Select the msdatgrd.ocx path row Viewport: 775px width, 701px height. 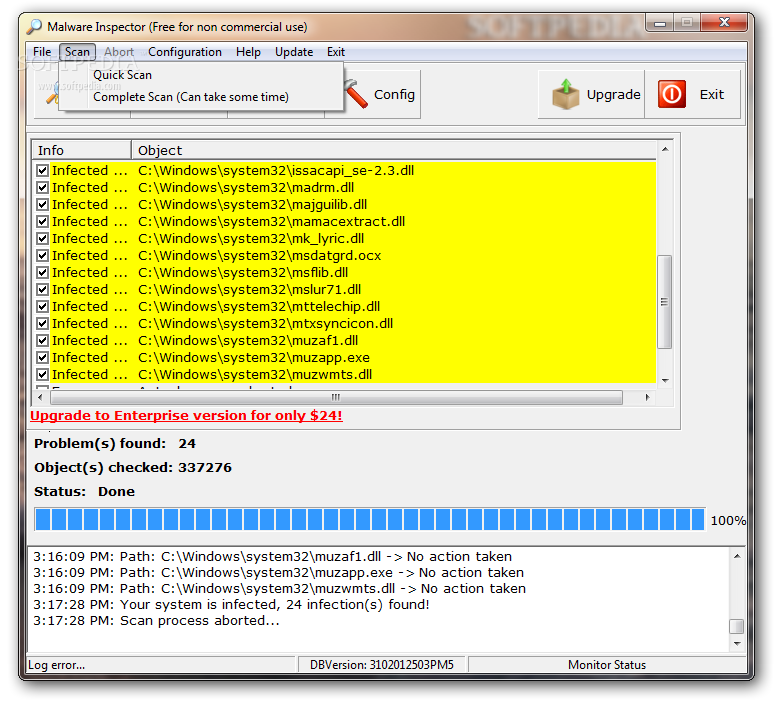(x=344, y=256)
